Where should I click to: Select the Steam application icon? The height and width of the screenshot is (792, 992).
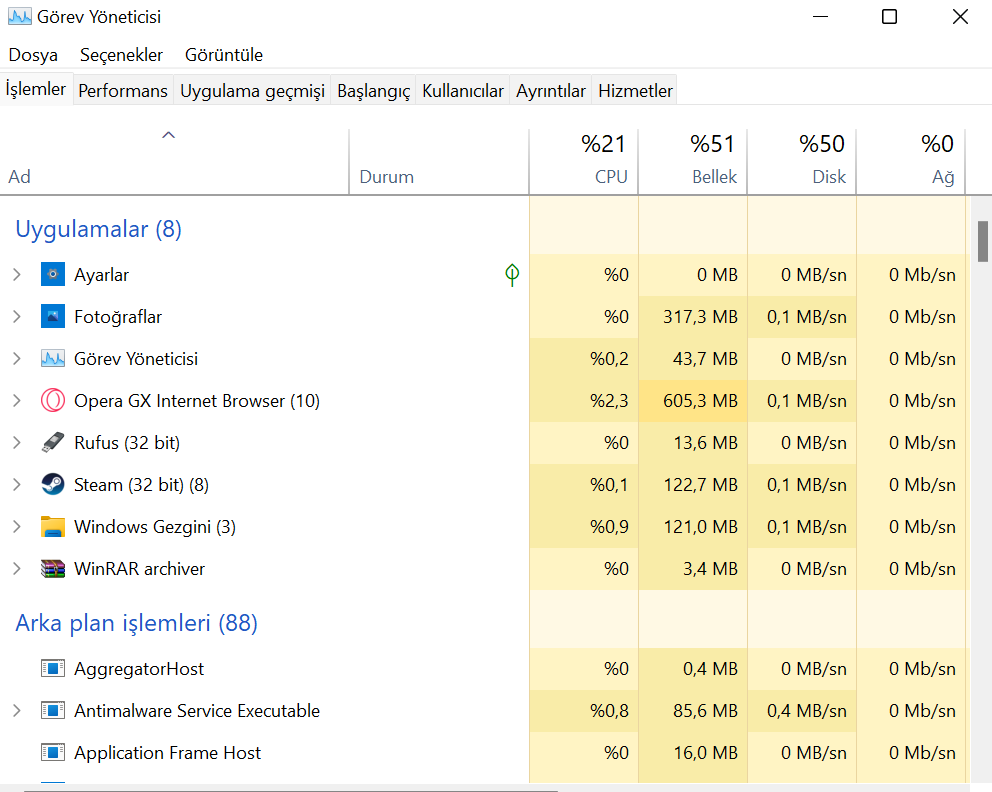[x=52, y=485]
